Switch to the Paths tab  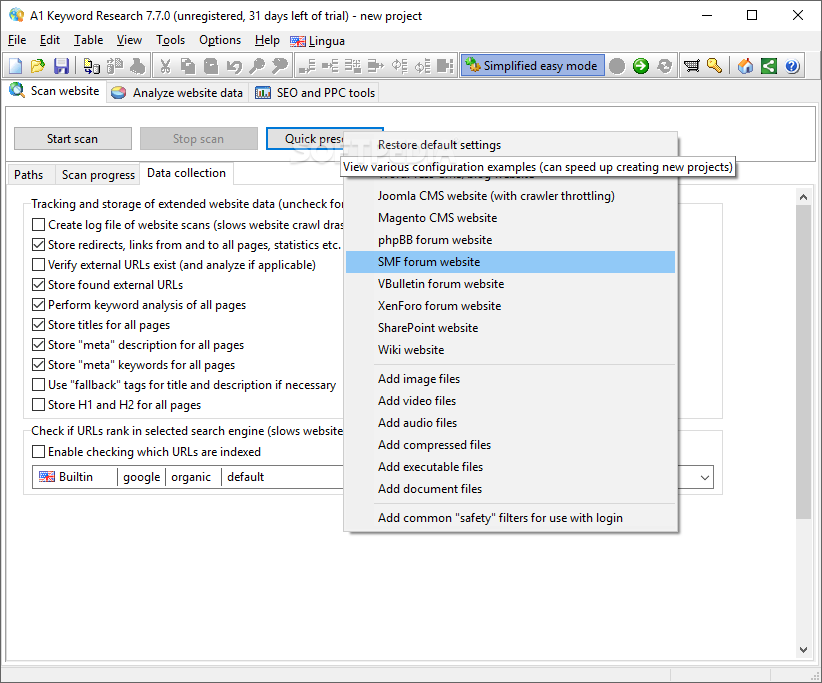[x=29, y=175]
